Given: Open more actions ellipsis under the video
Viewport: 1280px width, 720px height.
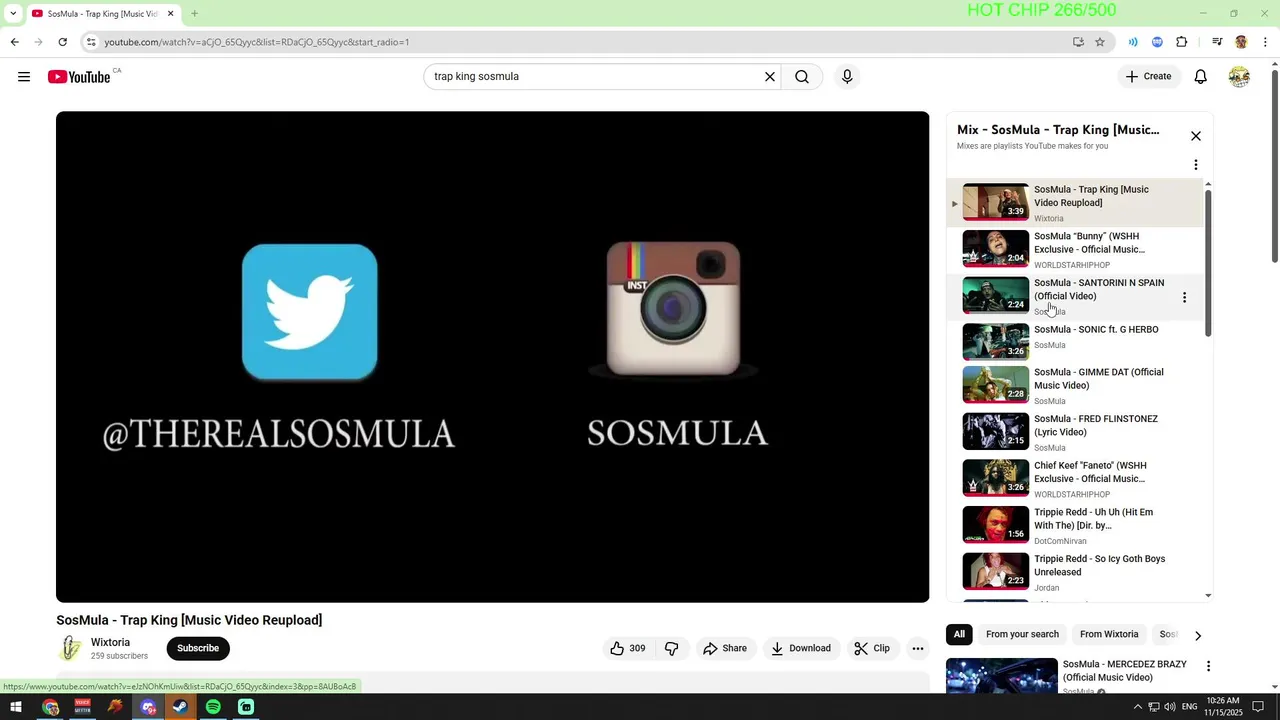Looking at the screenshot, I should click(x=918, y=648).
